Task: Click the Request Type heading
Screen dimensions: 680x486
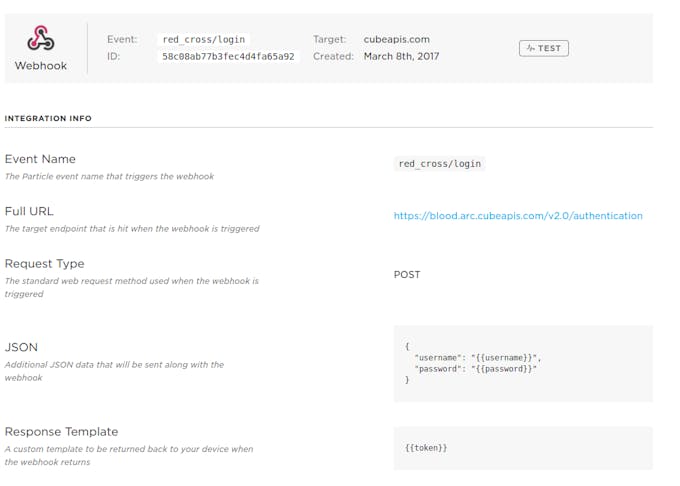Action: [x=44, y=264]
